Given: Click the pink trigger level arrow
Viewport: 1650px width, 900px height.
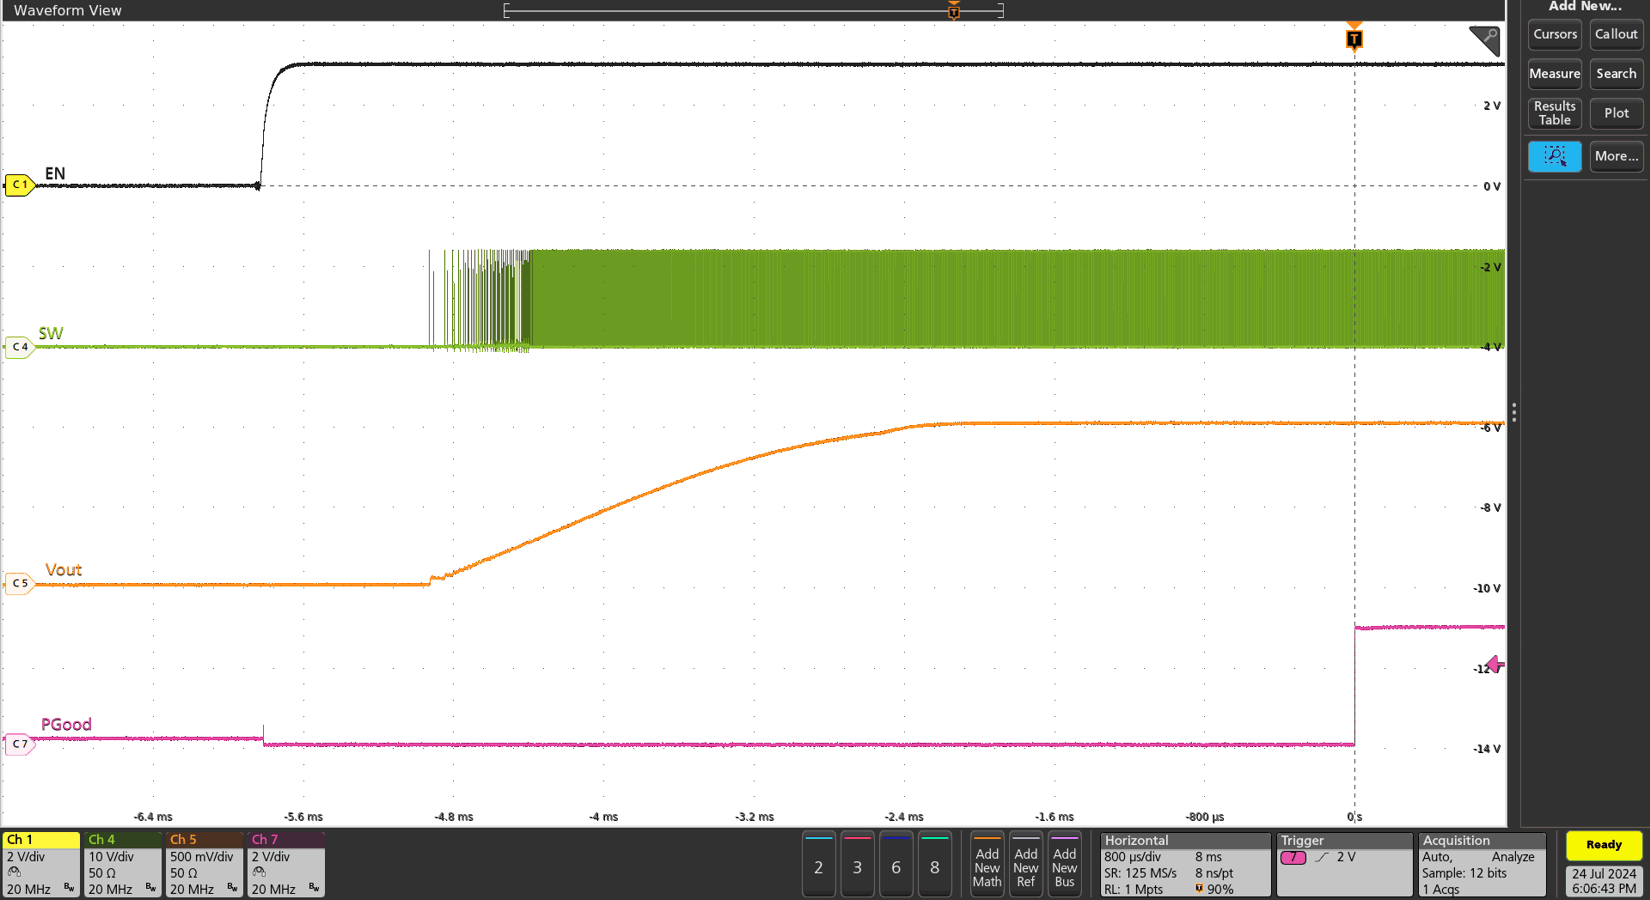Looking at the screenshot, I should coord(1495,665).
